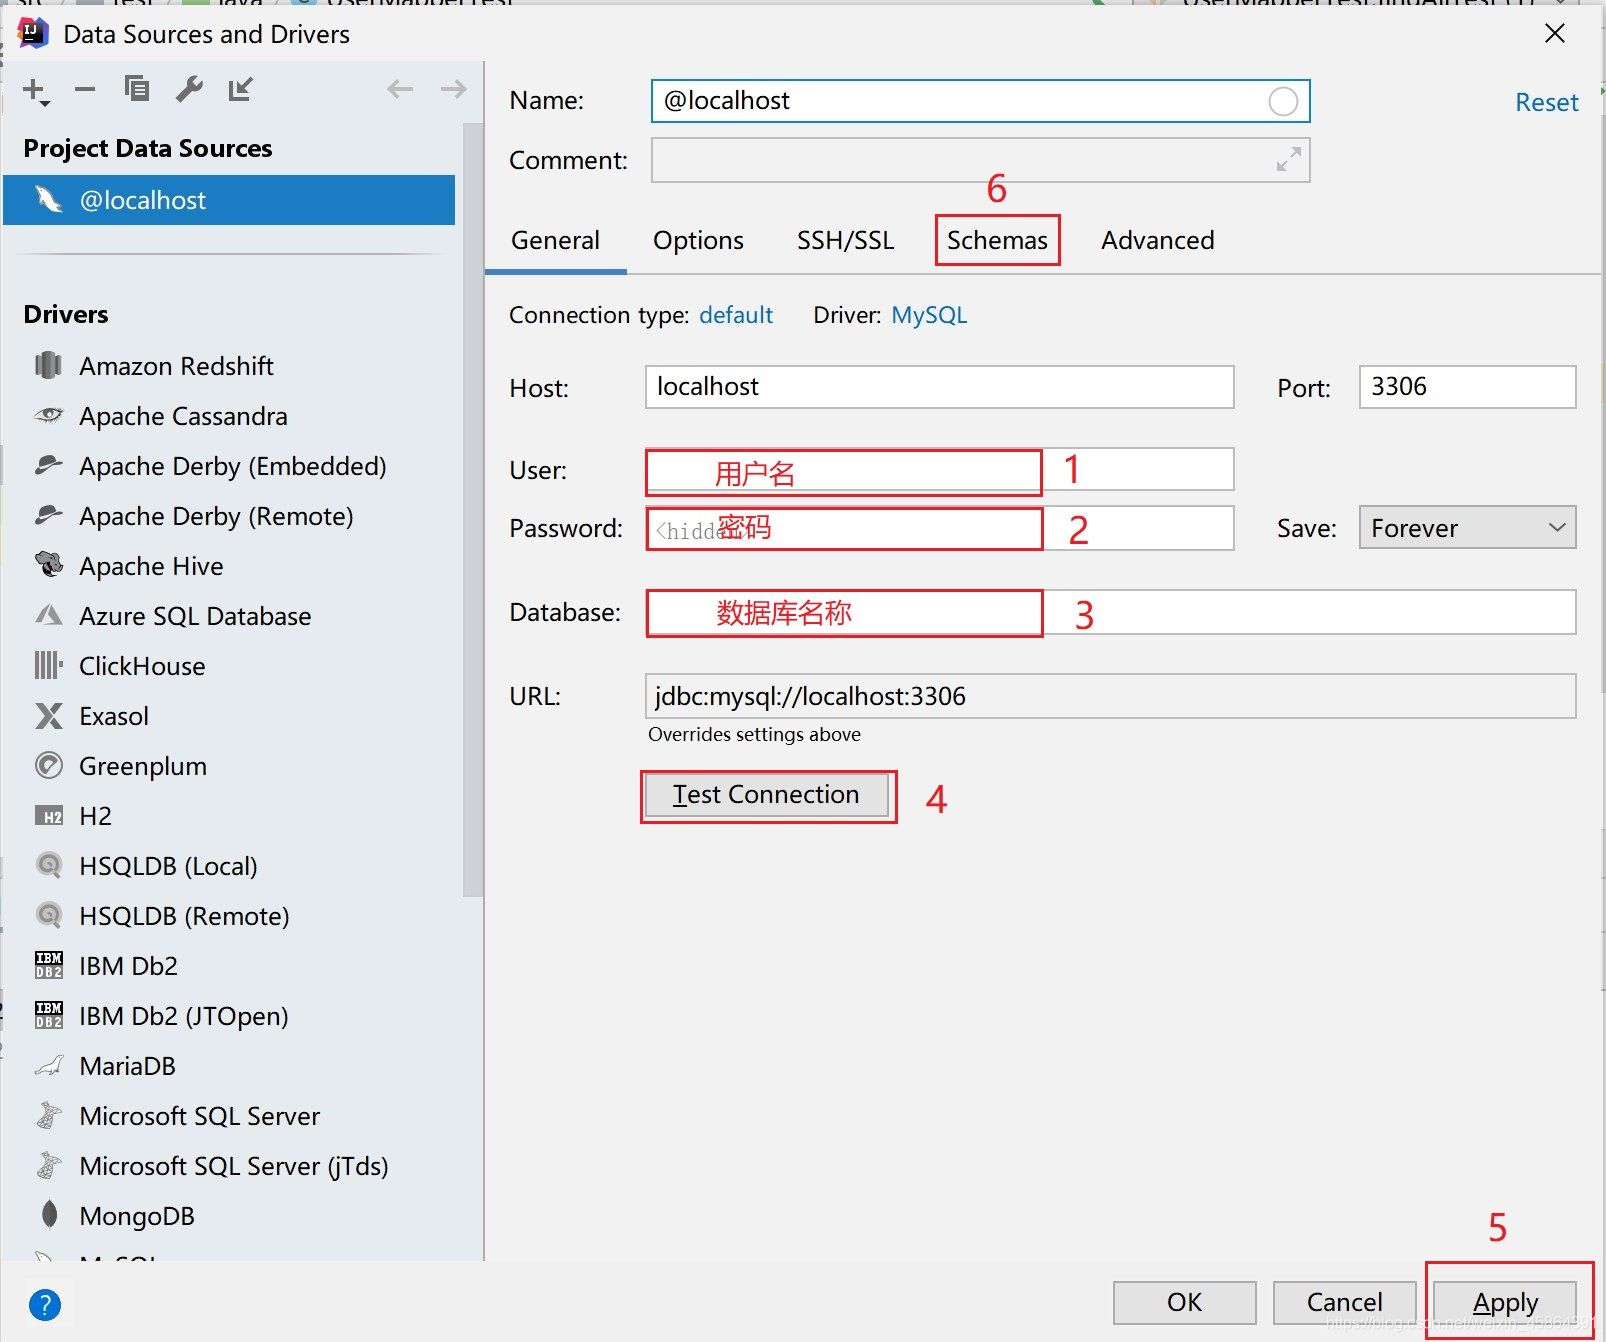Click the ClickHouse bars icon
The height and width of the screenshot is (1342, 1606).
point(48,665)
